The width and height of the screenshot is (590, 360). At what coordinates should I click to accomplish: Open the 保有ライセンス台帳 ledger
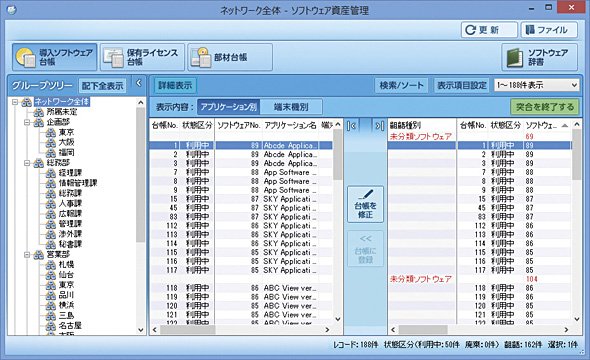click(142, 57)
